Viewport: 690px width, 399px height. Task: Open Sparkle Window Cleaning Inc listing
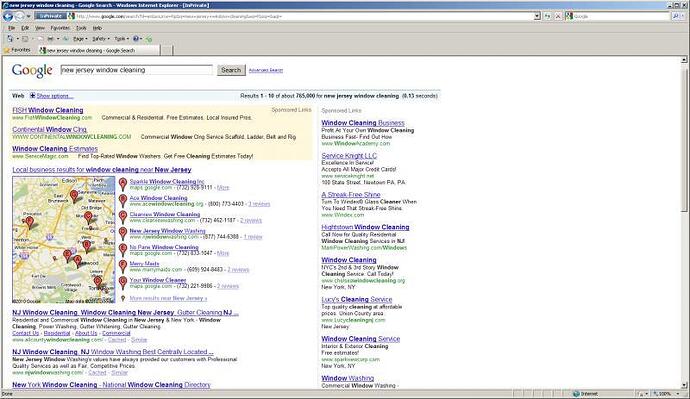point(167,181)
